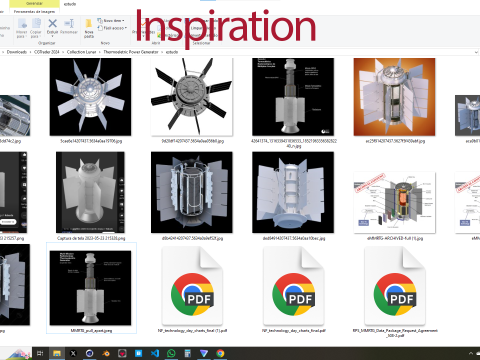This screenshot has height=360, width=480.
Task: Select the wide-base white-fin generator thumbnail
Action: pos(293,192)
